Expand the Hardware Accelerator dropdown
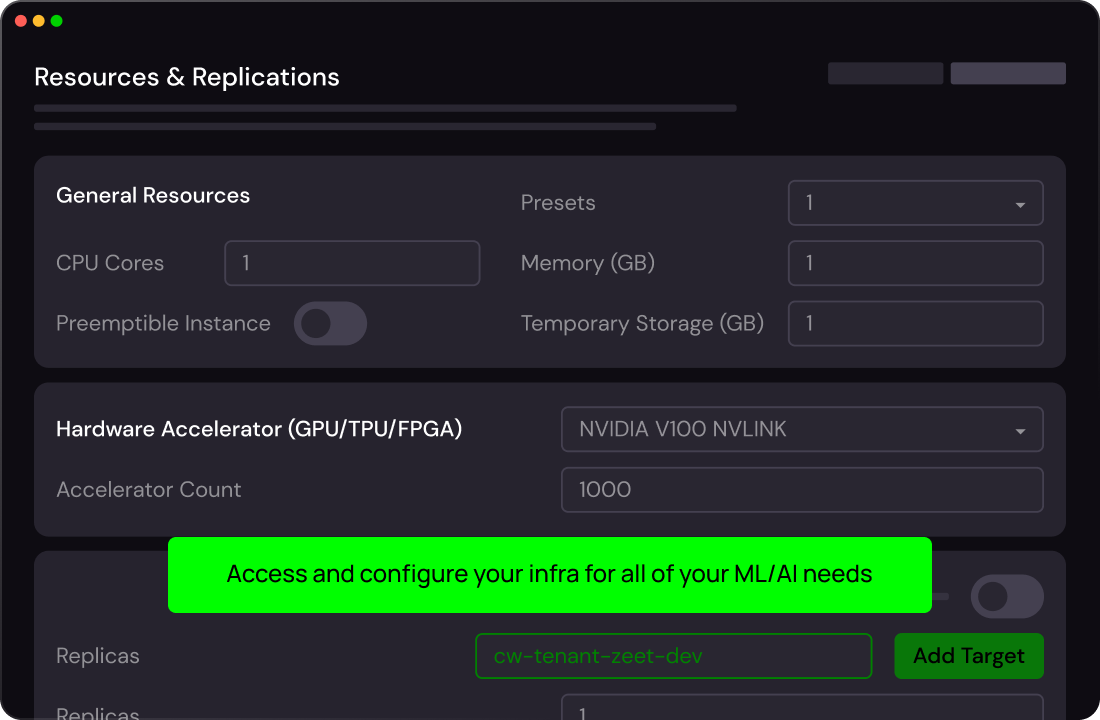Image resolution: width=1100 pixels, height=720 pixels. (x=801, y=430)
